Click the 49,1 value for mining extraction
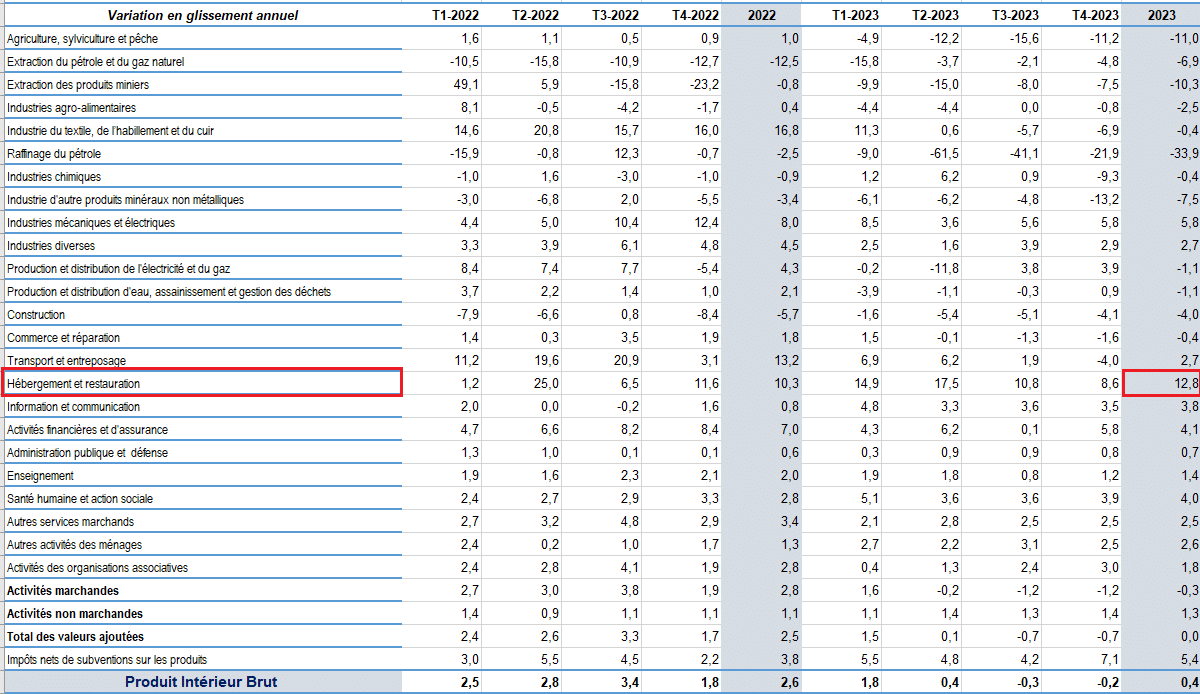 [467, 85]
